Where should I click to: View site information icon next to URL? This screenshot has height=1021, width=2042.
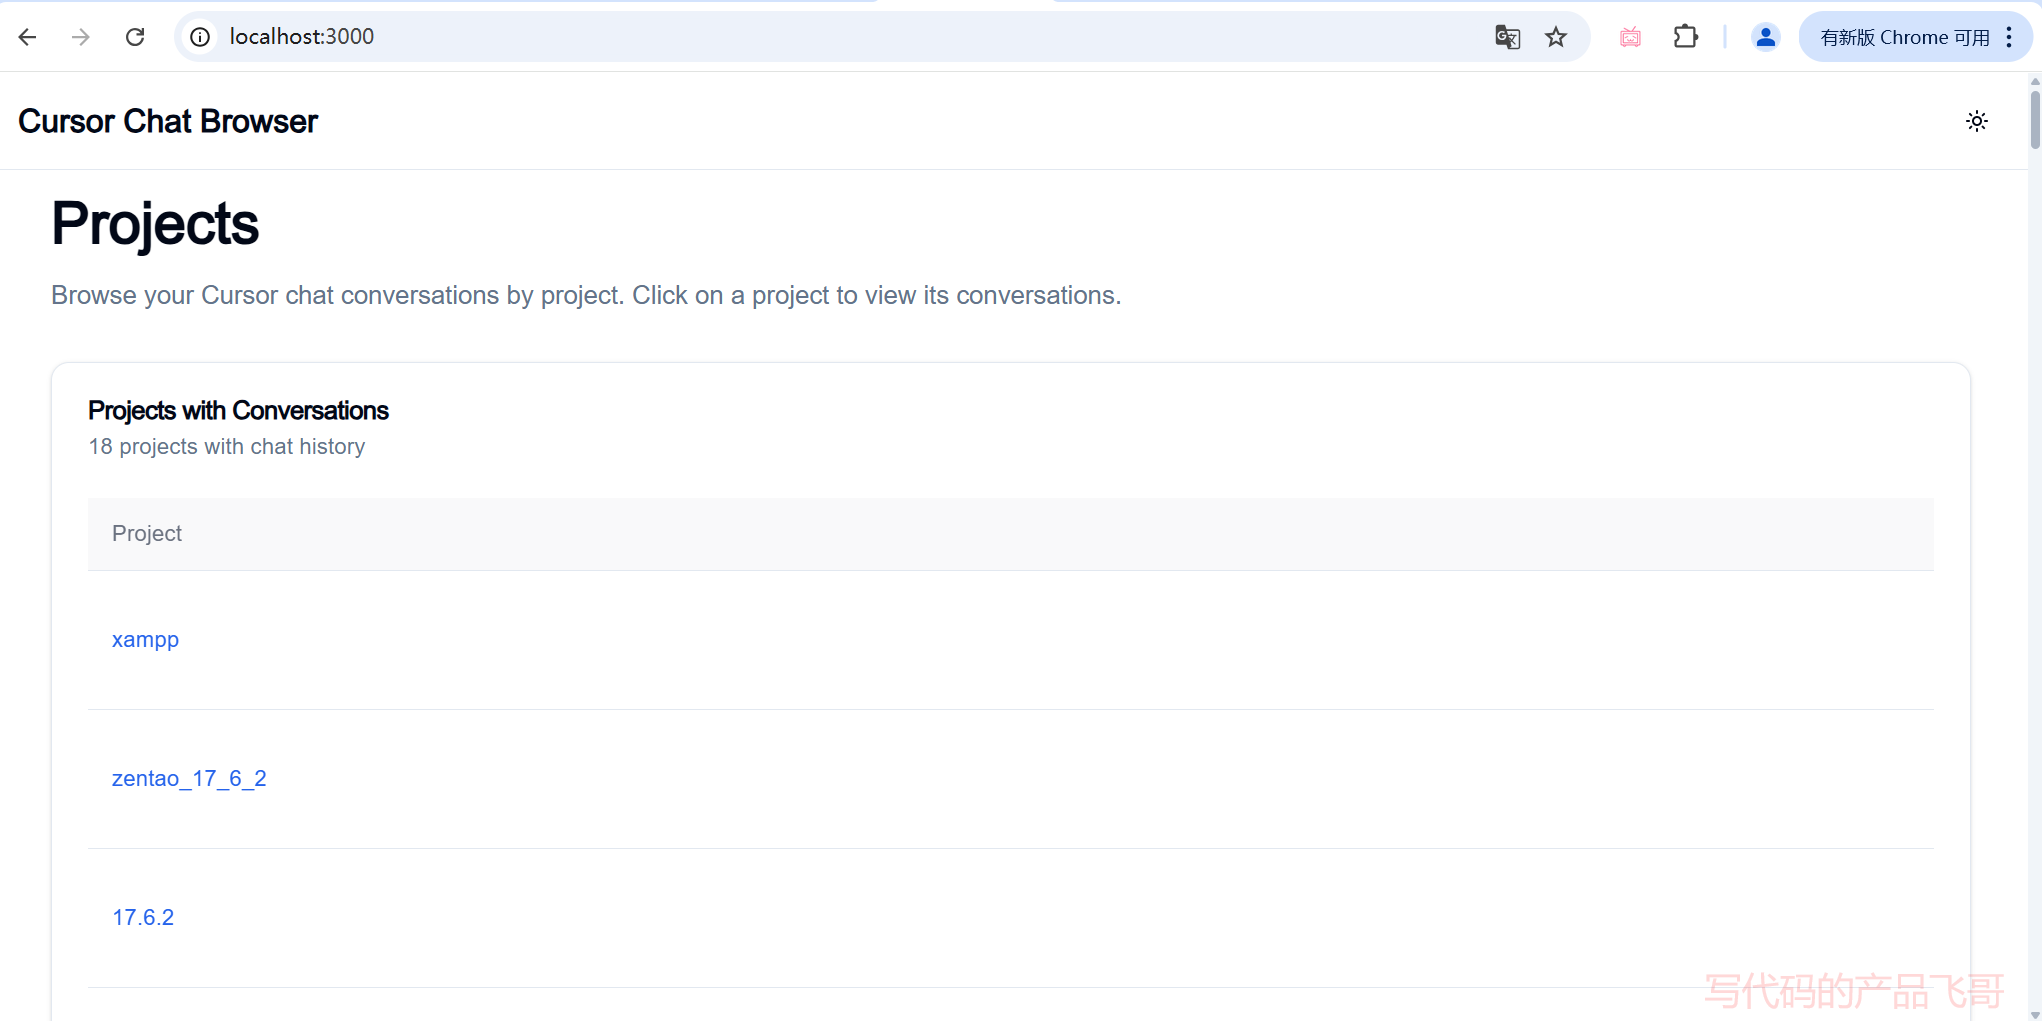(x=200, y=37)
